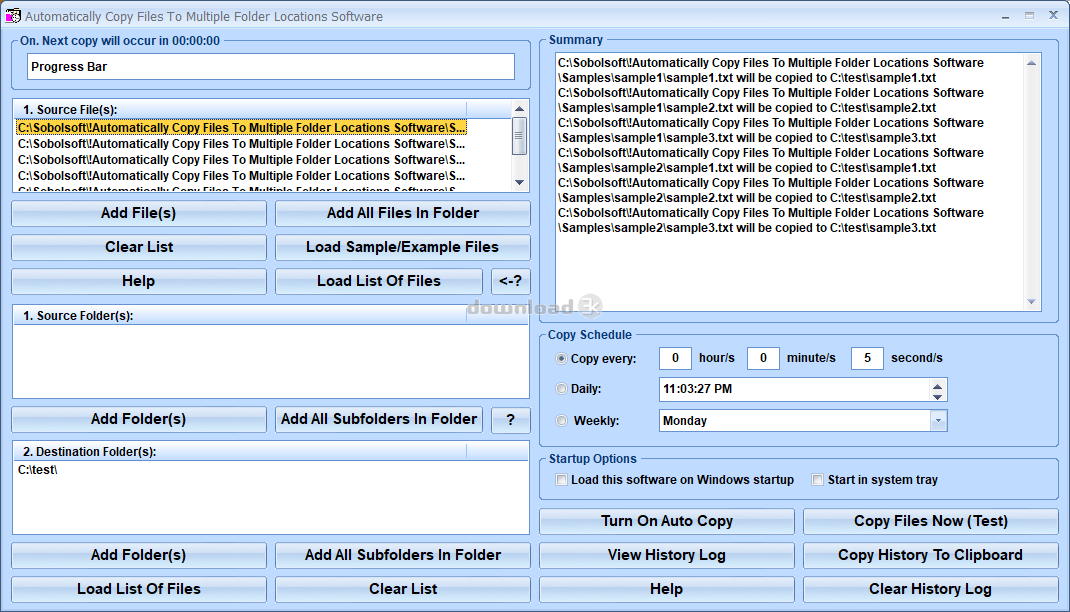Click the second/s input field
This screenshot has width=1070, height=612.
click(x=867, y=358)
